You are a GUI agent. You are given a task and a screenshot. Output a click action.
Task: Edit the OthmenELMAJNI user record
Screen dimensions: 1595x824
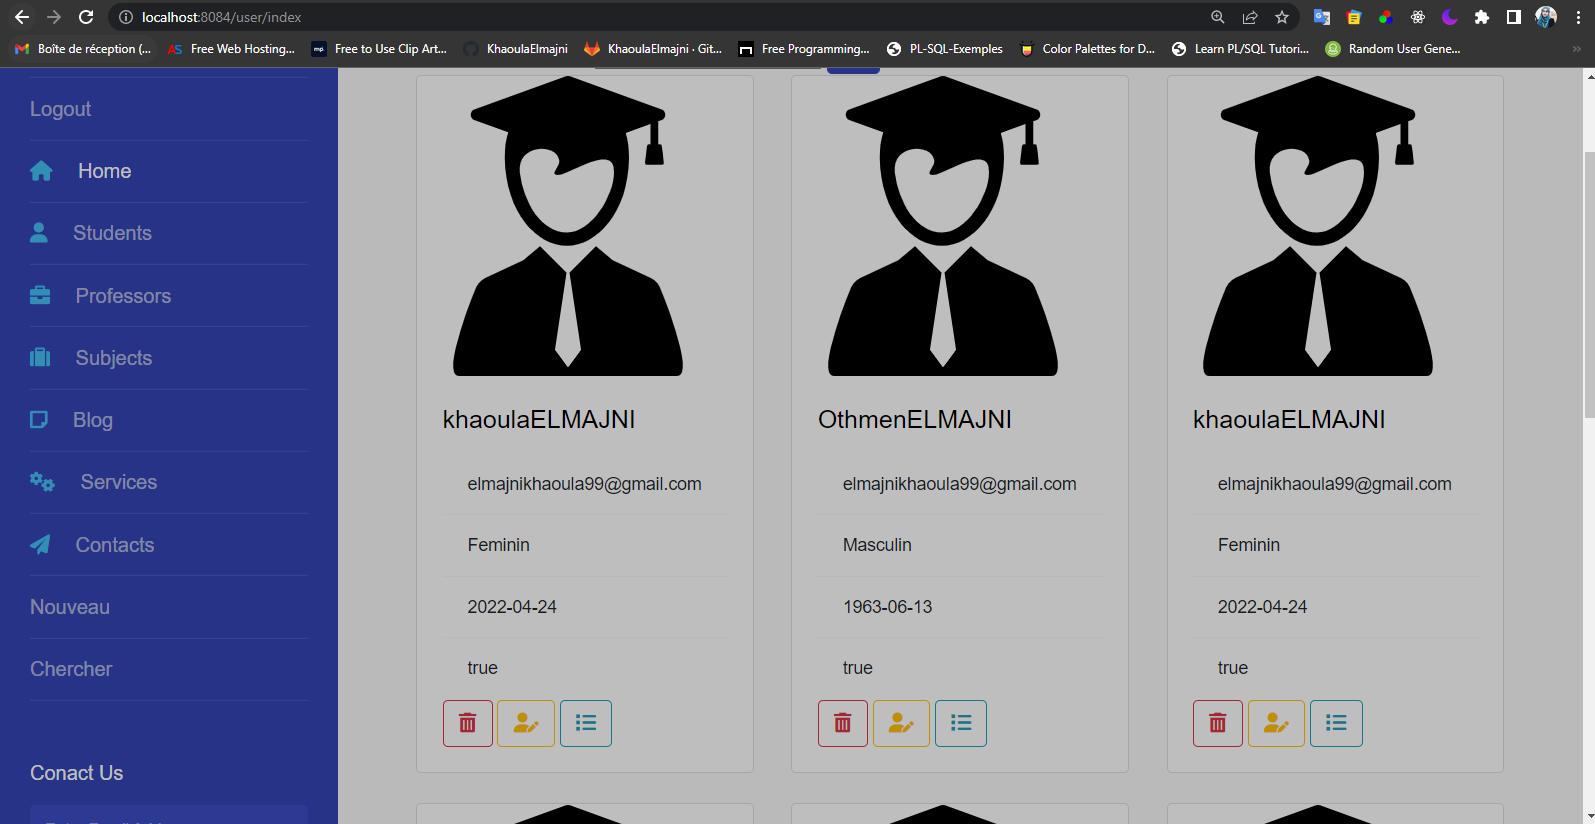tap(901, 723)
